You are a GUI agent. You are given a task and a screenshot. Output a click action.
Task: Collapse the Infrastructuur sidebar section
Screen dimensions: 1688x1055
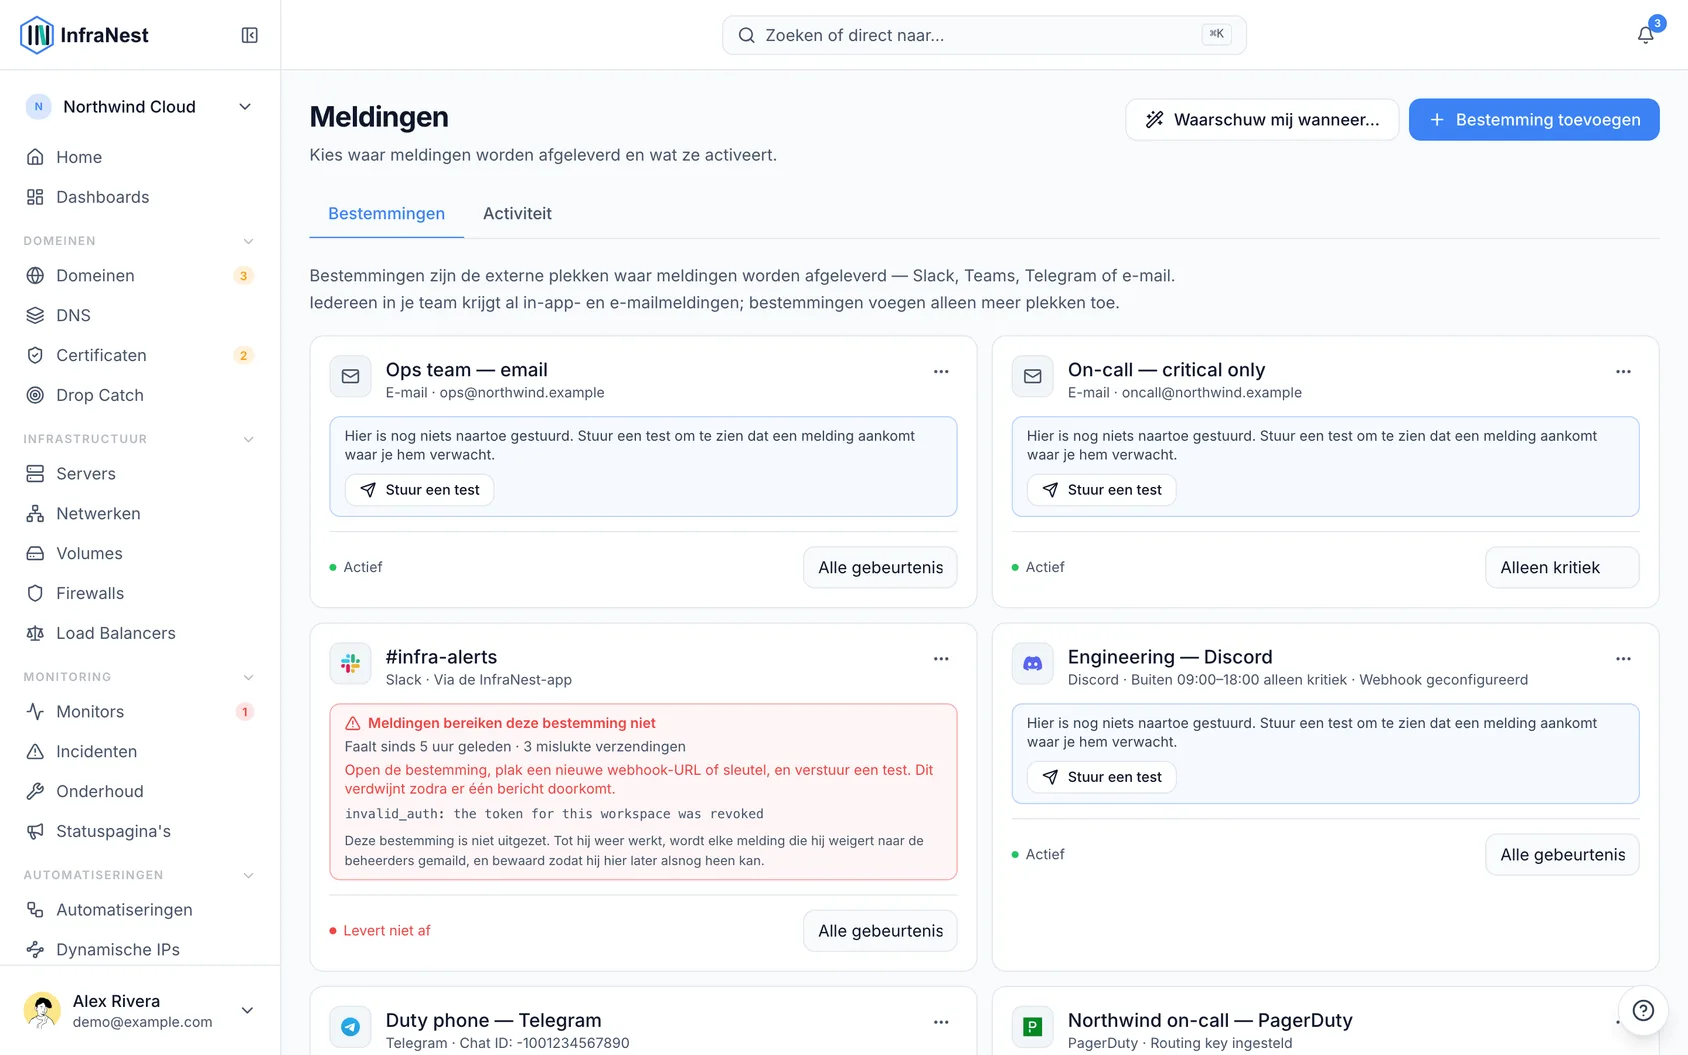pyautogui.click(x=249, y=439)
